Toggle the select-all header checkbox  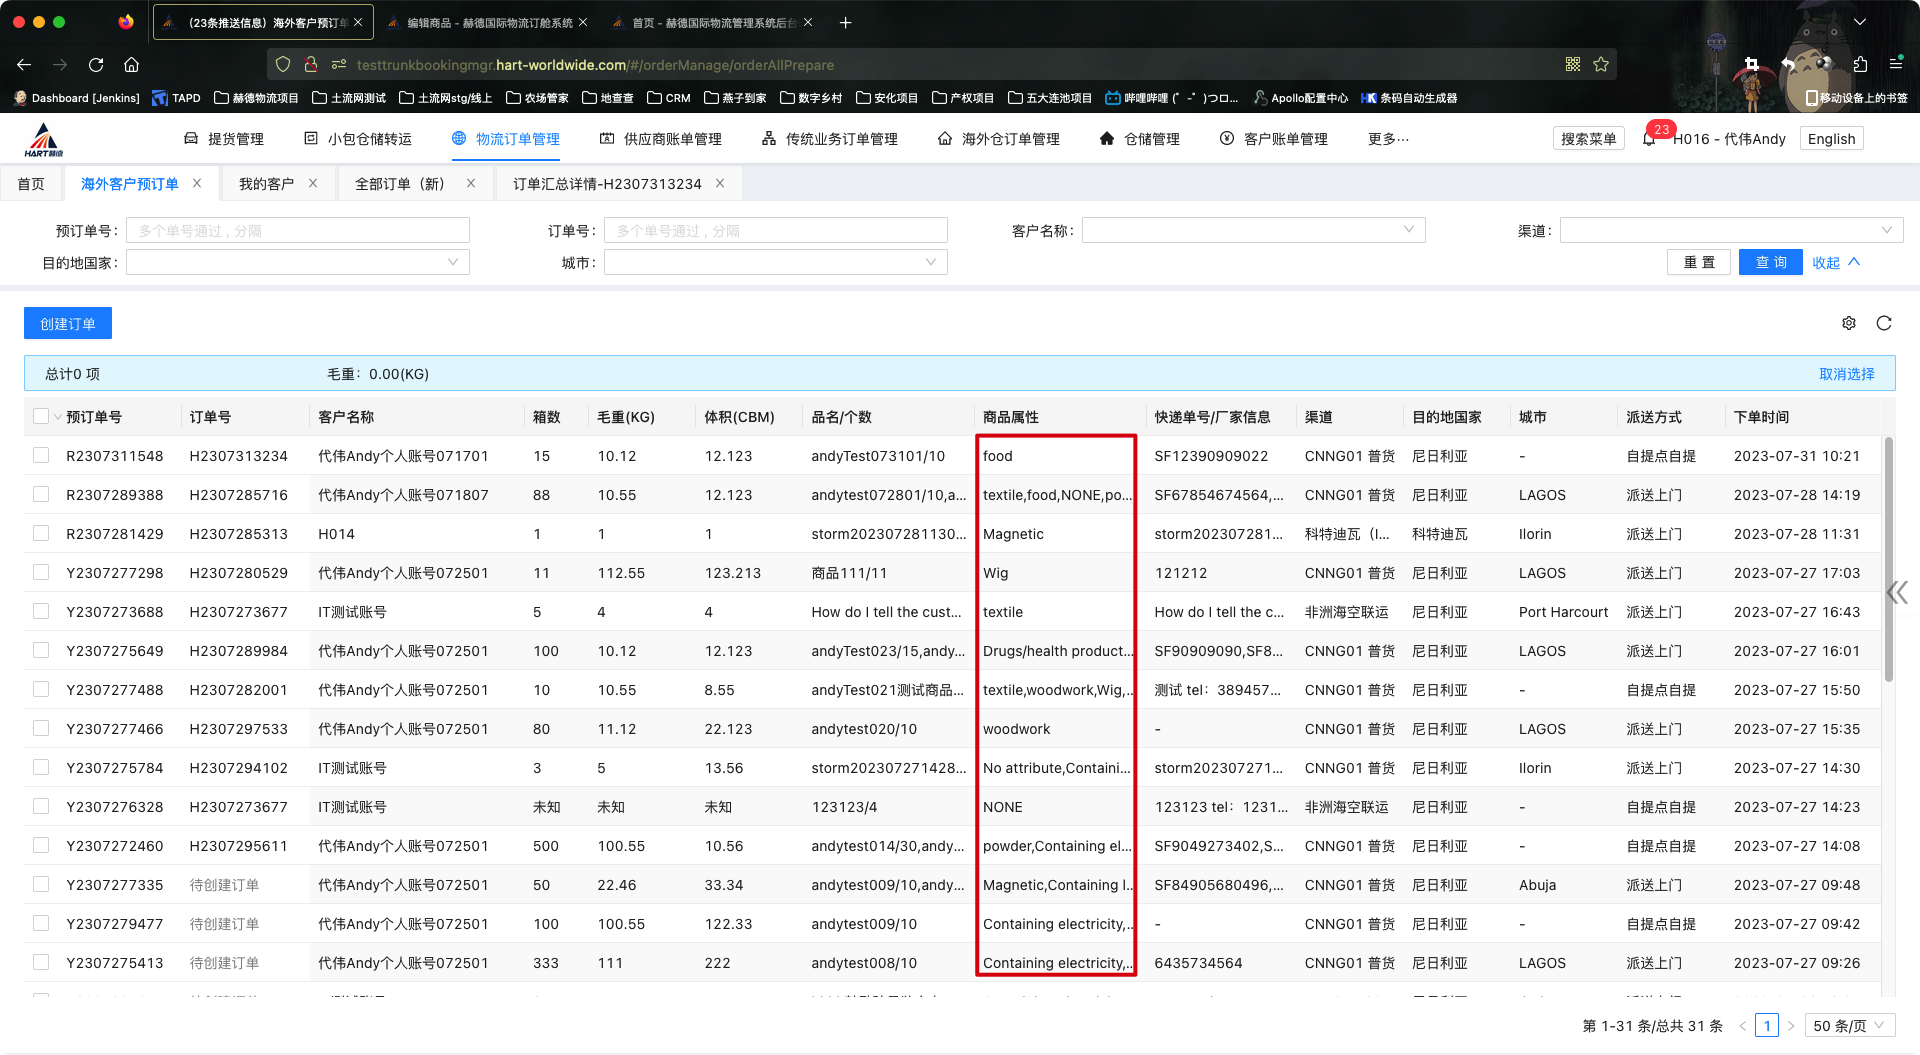click(x=41, y=417)
